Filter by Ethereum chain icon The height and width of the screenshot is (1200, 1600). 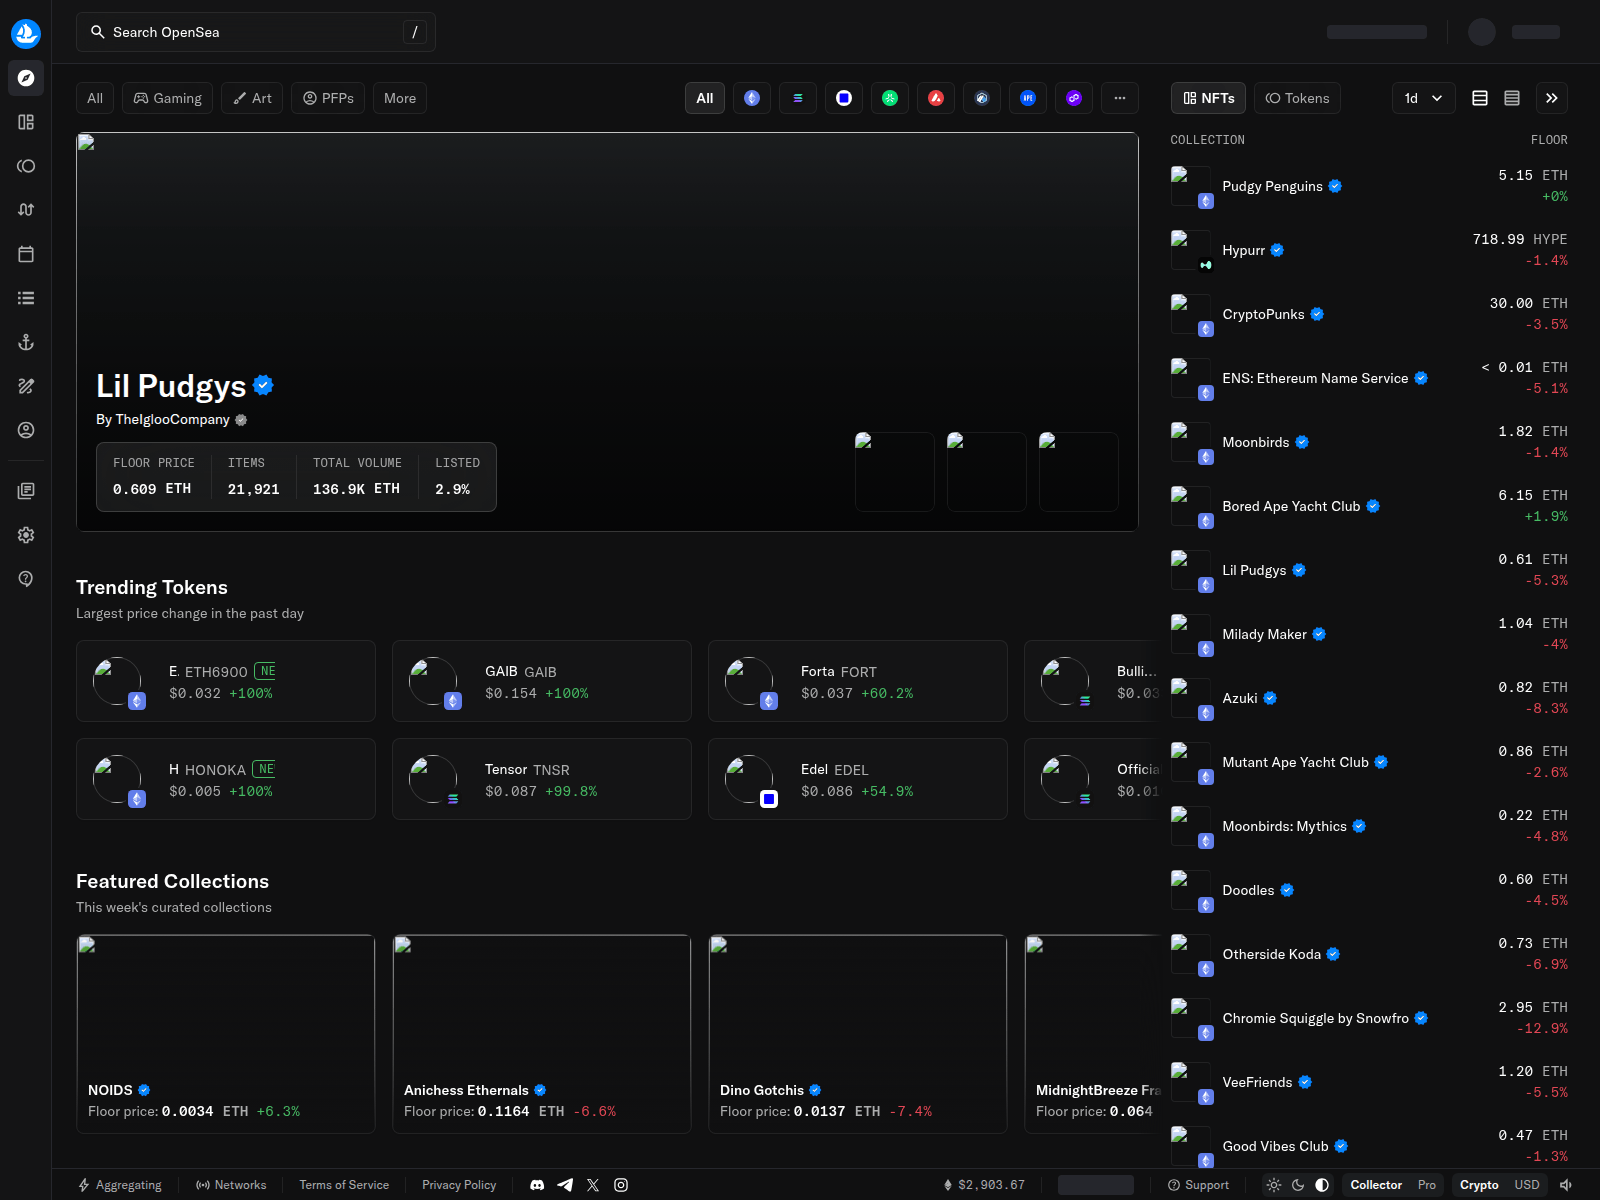click(752, 98)
